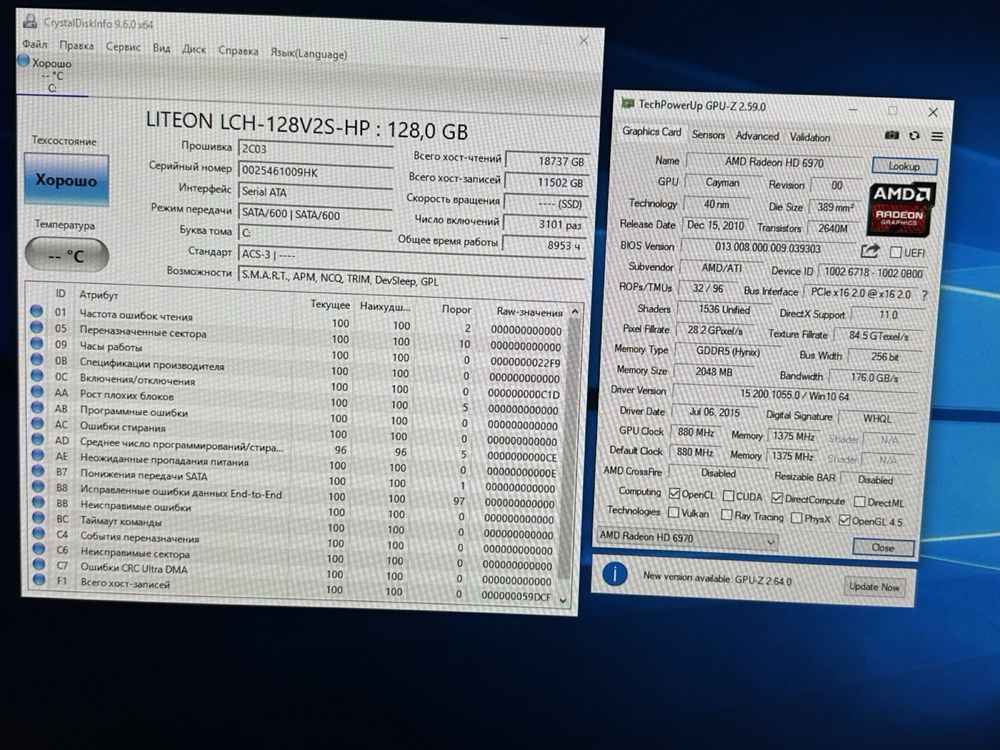Image resolution: width=1000 pixels, height=750 pixels.
Task: Click status circle for B7 Понижения передачи SATA
Action: [x=38, y=471]
